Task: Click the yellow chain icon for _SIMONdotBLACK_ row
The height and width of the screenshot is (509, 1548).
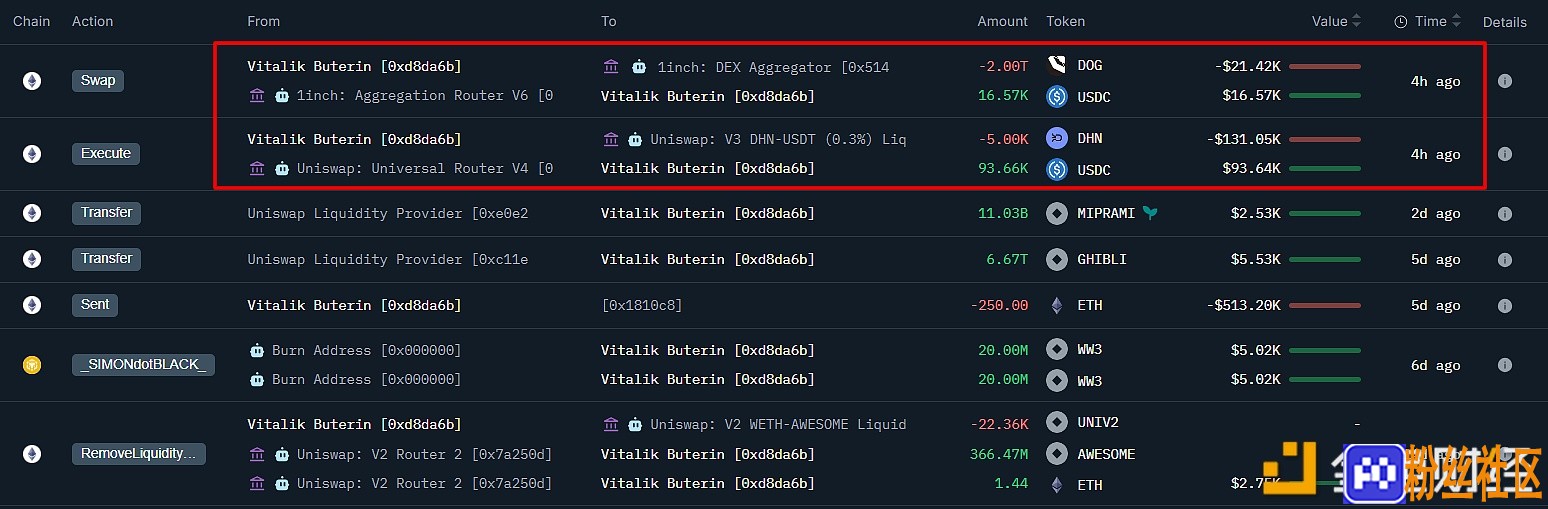Action: [x=32, y=365]
